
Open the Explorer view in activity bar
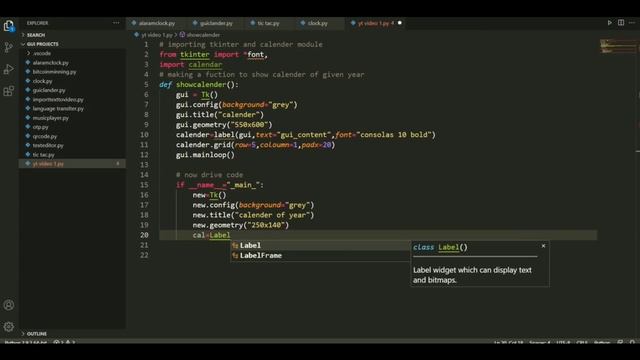(9, 26)
